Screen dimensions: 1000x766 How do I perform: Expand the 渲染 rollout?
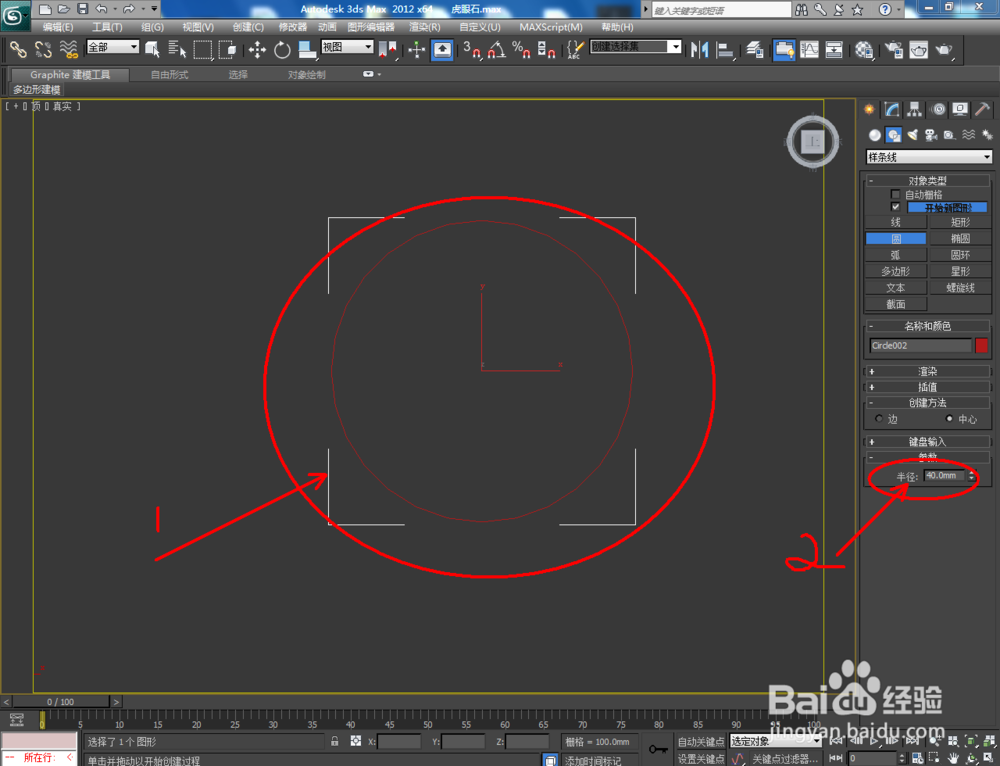[928, 371]
